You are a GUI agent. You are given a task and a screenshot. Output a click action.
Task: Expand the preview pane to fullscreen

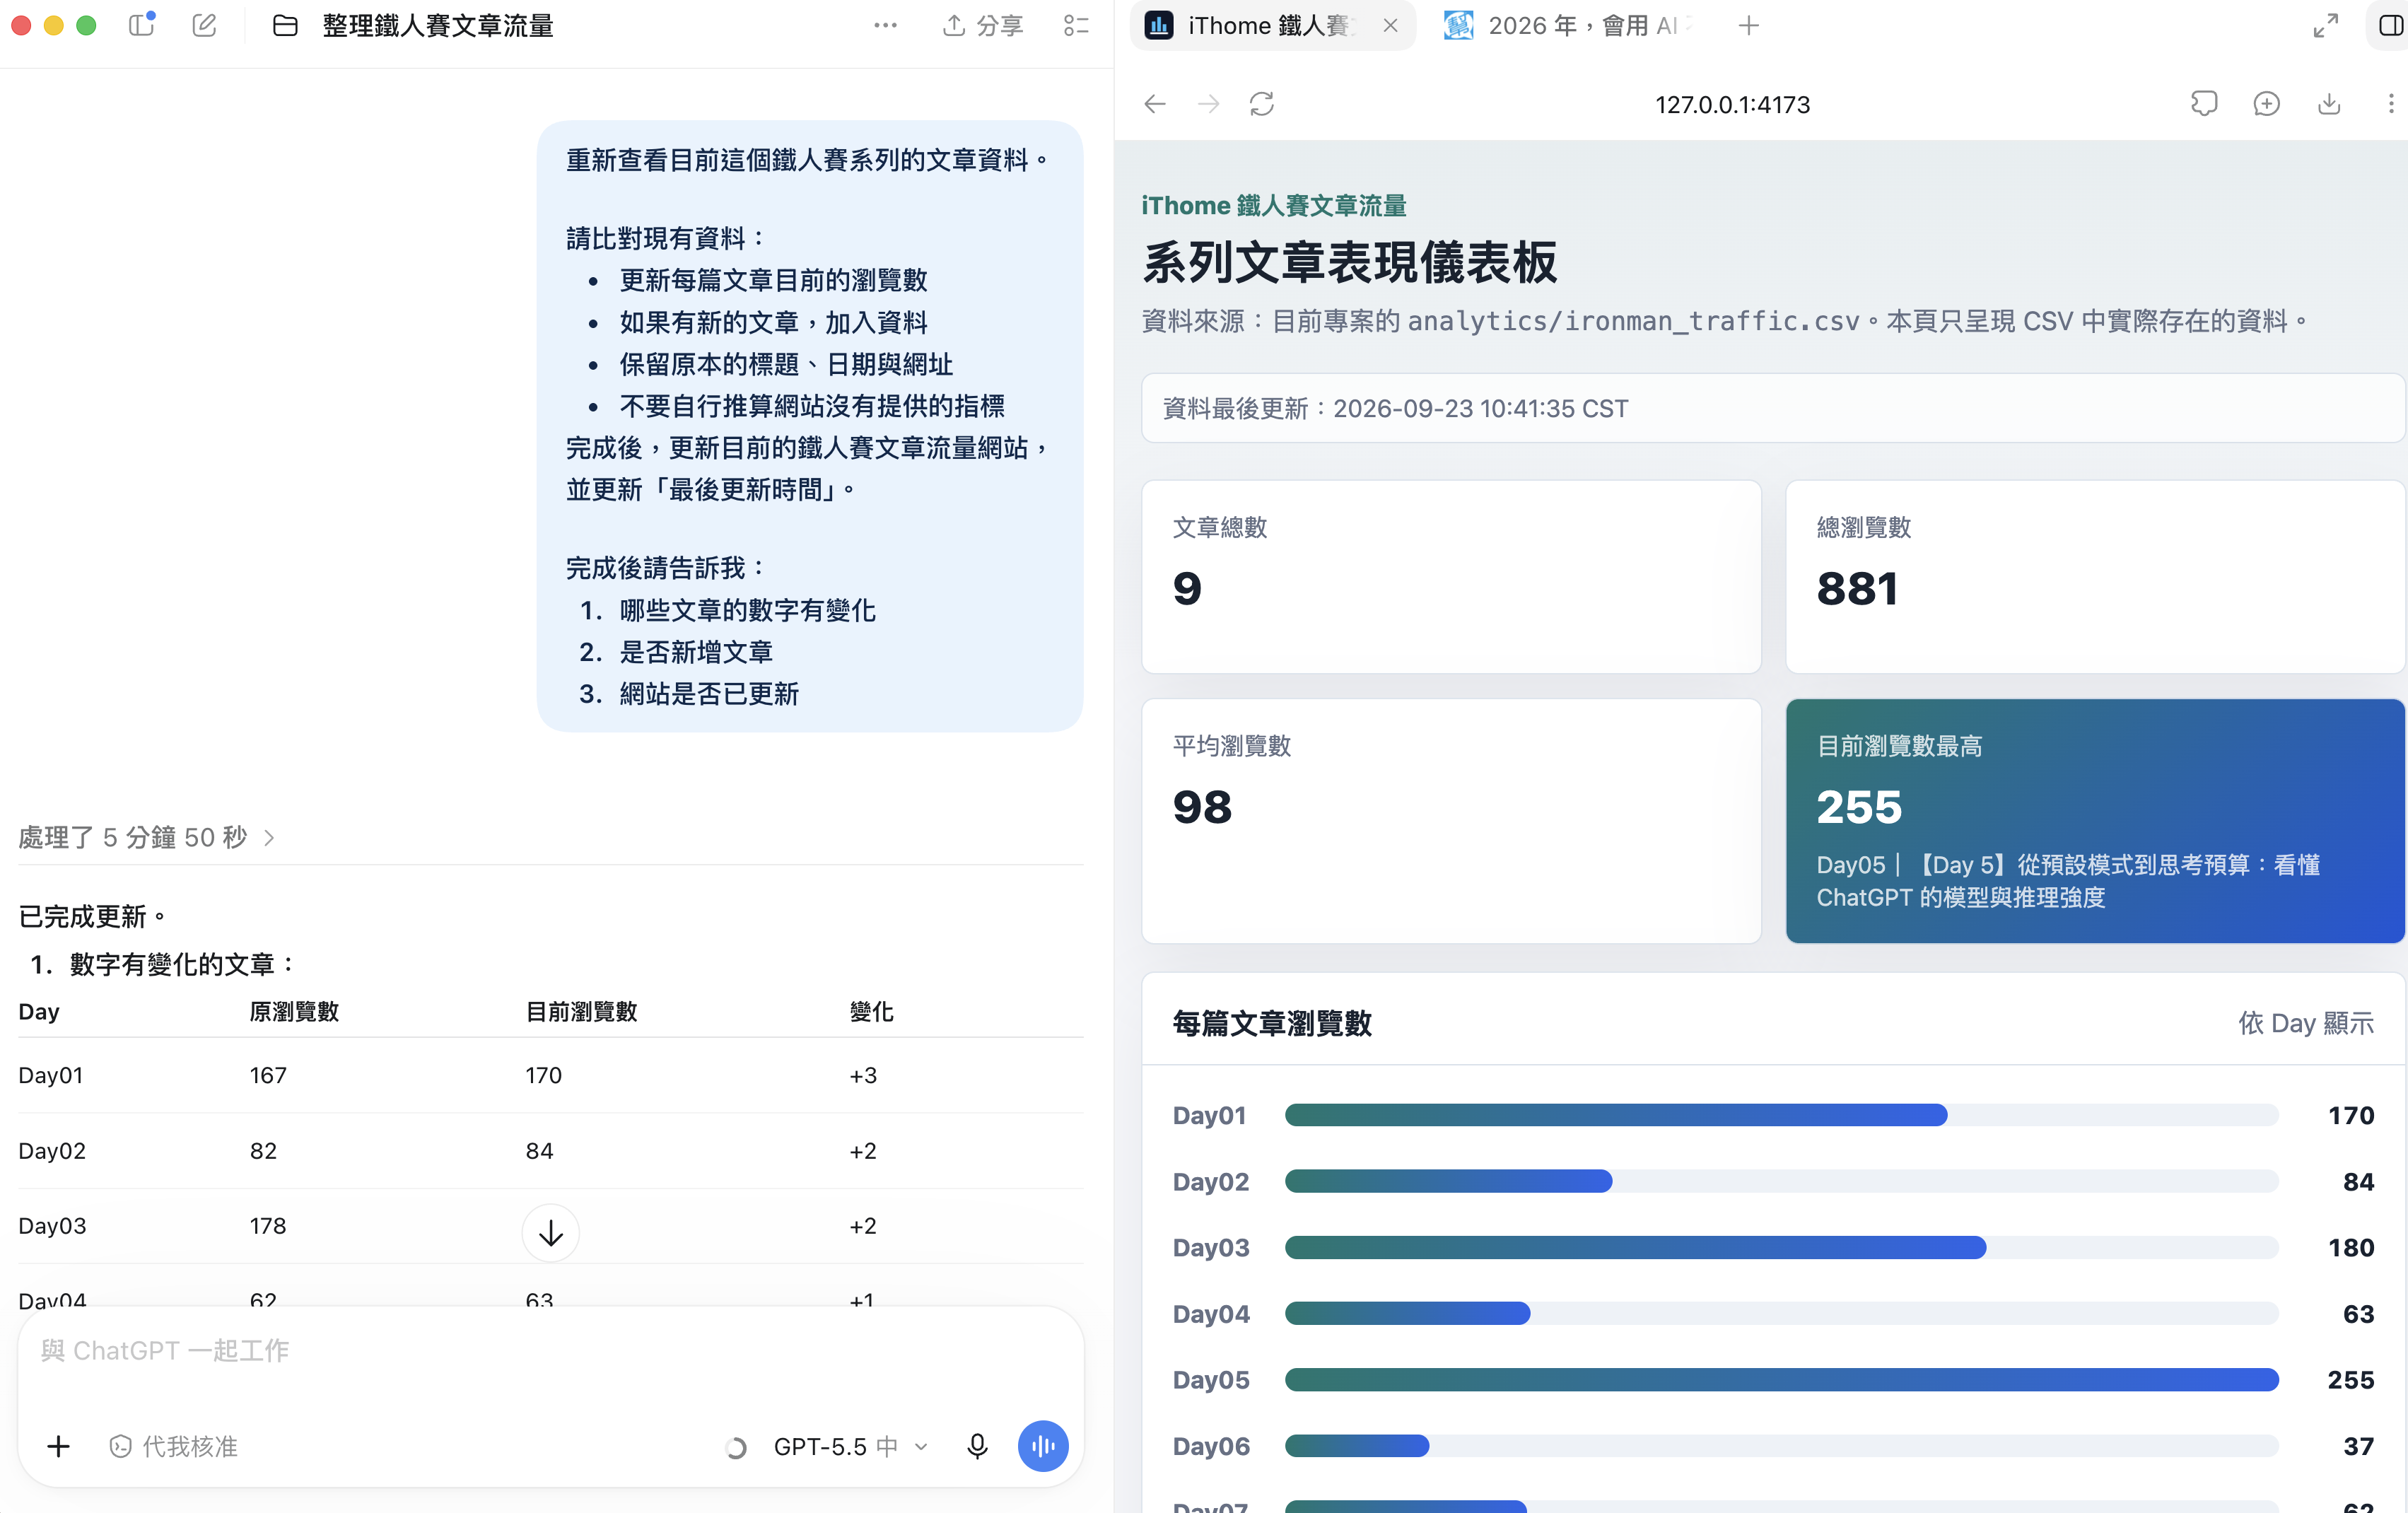pos(2326,25)
